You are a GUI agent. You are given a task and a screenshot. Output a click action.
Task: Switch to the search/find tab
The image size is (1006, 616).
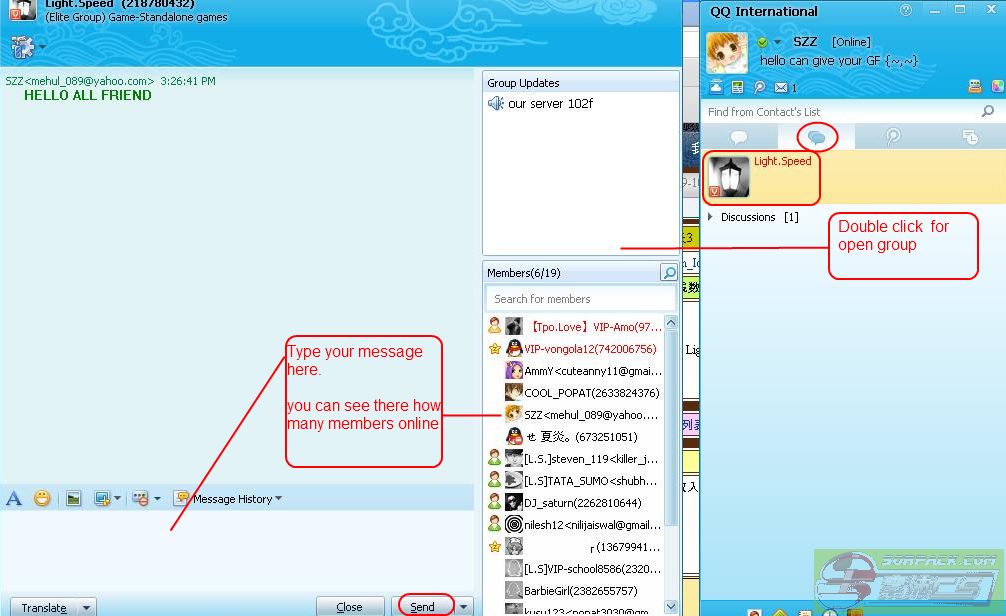(893, 137)
